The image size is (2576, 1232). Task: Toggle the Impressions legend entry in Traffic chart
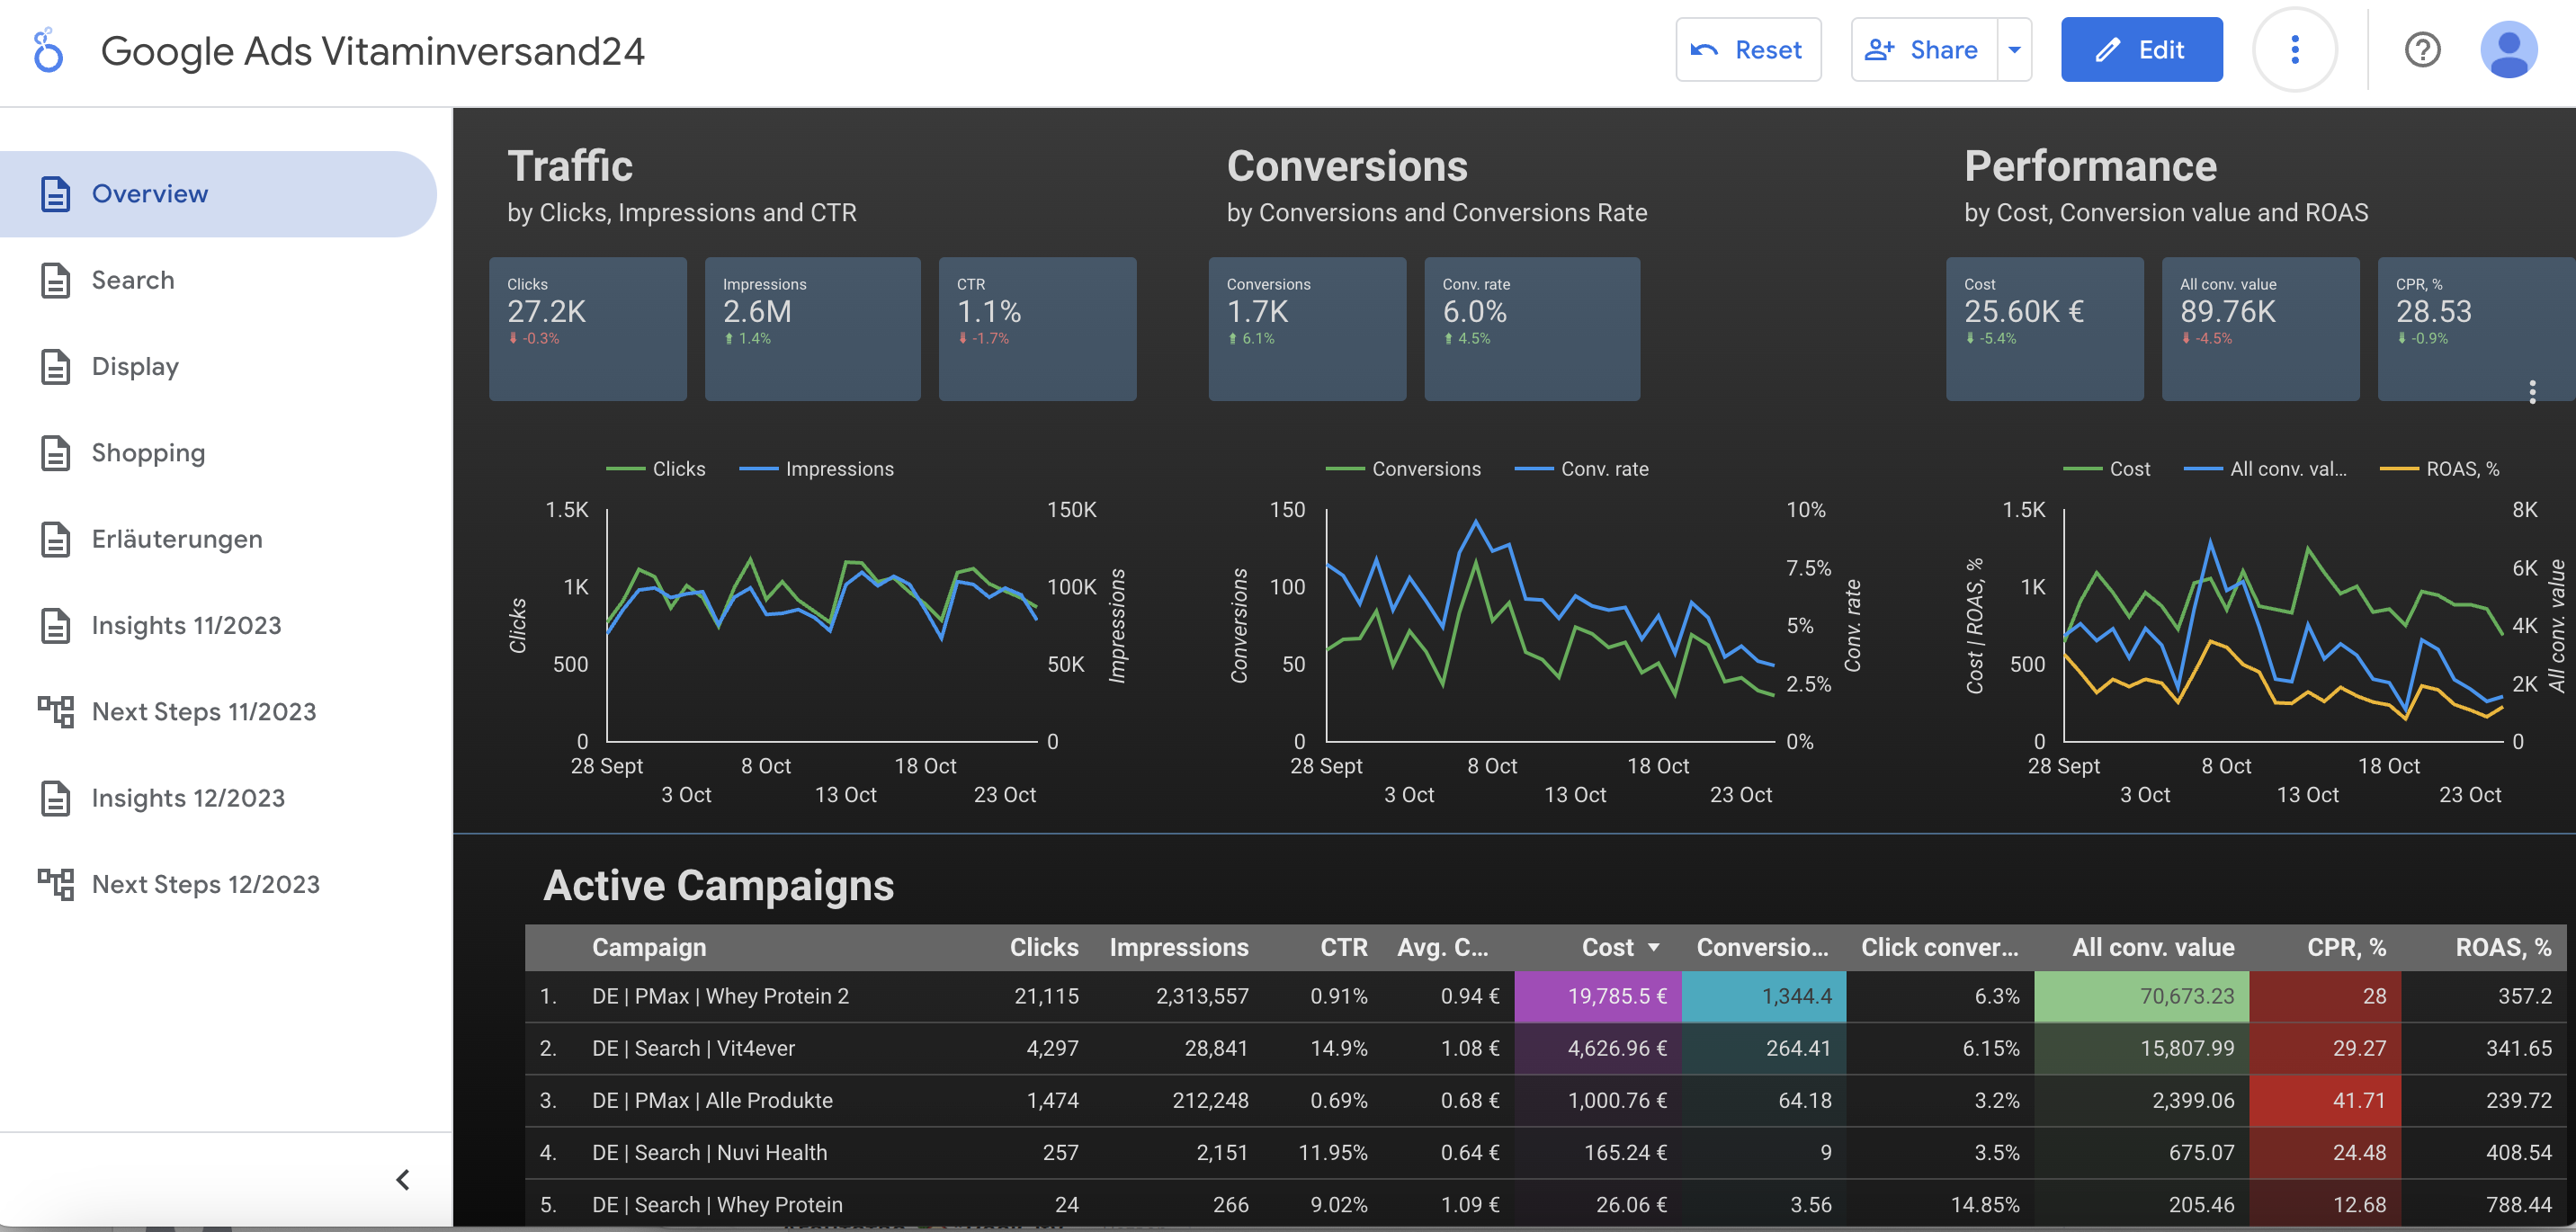[816, 469]
